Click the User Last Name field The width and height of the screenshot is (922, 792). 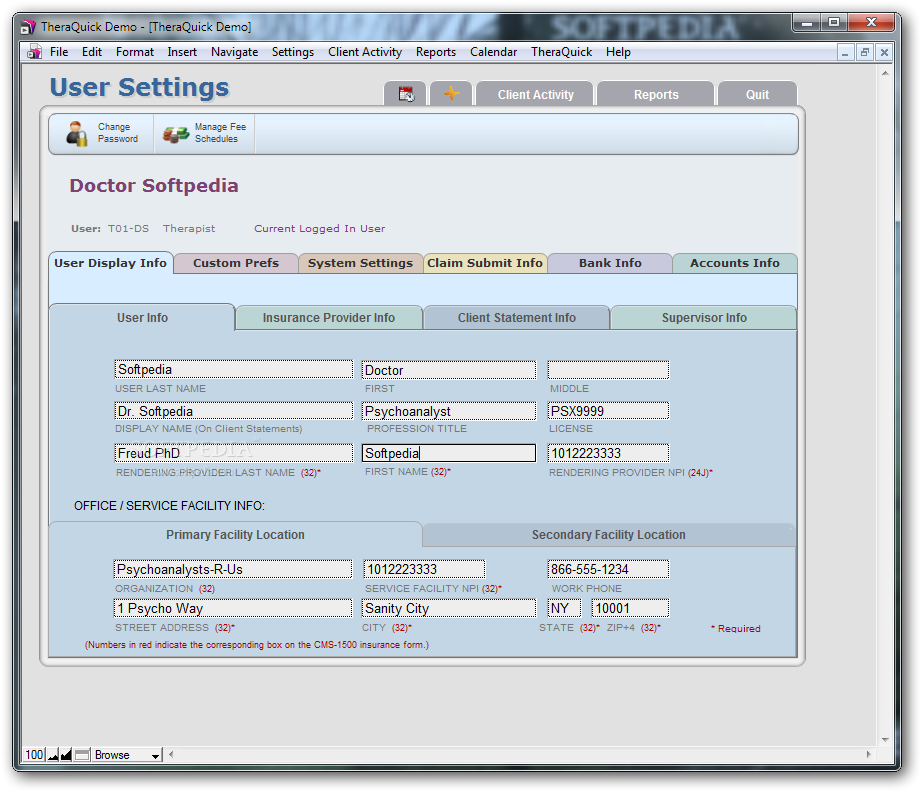pos(233,369)
